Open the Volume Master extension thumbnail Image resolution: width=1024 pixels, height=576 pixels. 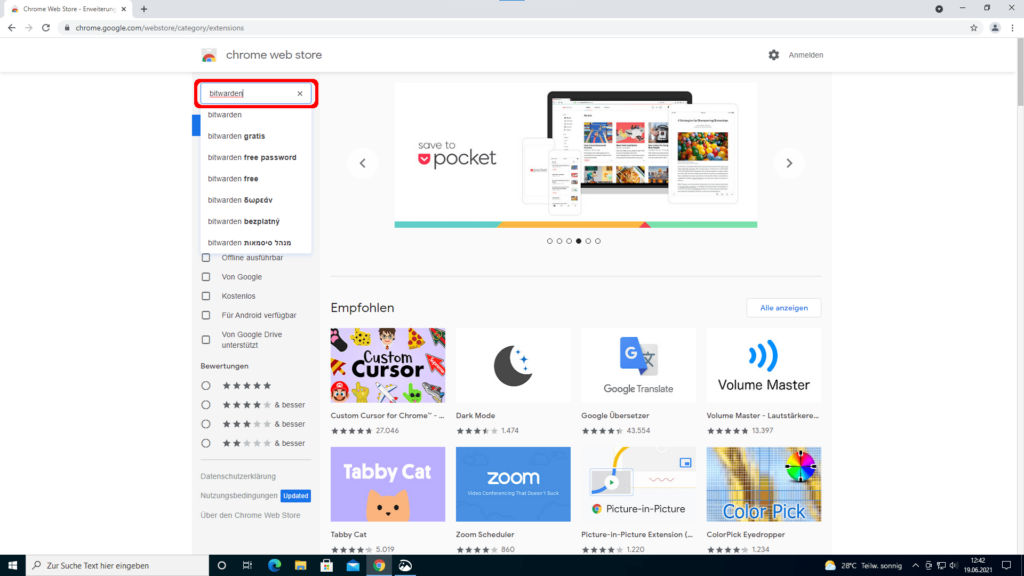[x=764, y=365]
